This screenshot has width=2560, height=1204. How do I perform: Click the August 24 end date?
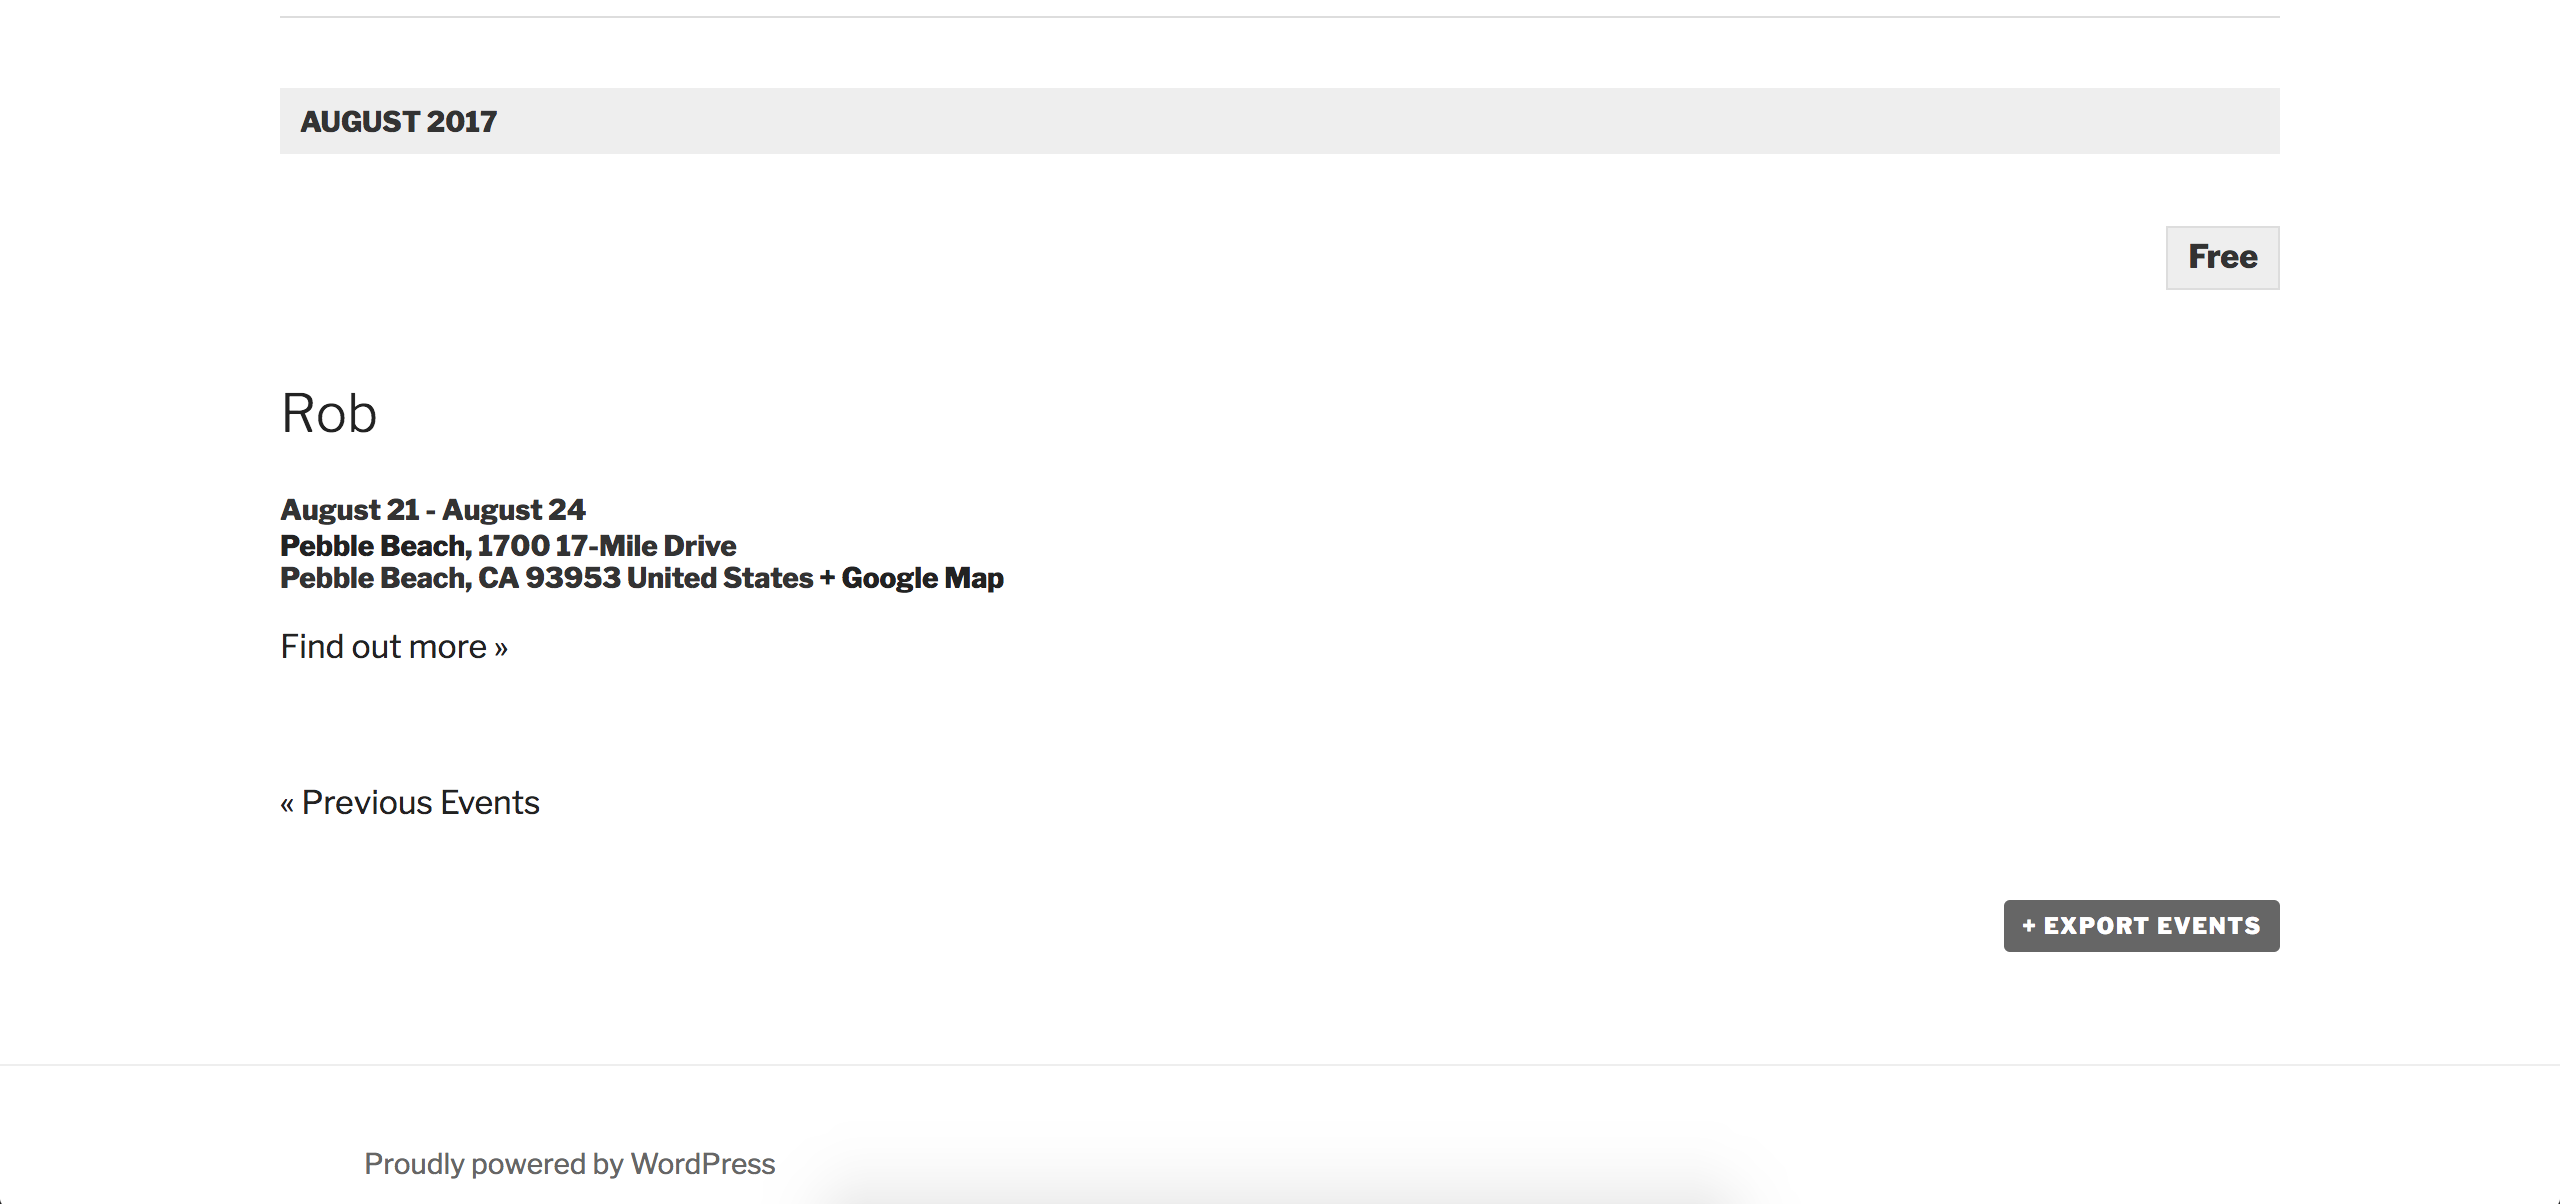513,510
